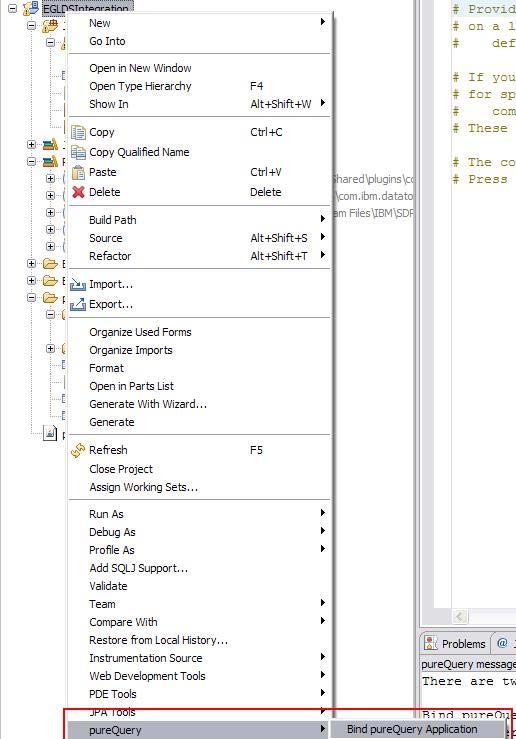Collapse the EGLDSIntegration project tree node
Image resolution: width=516 pixels, height=739 pixels.
point(13,8)
